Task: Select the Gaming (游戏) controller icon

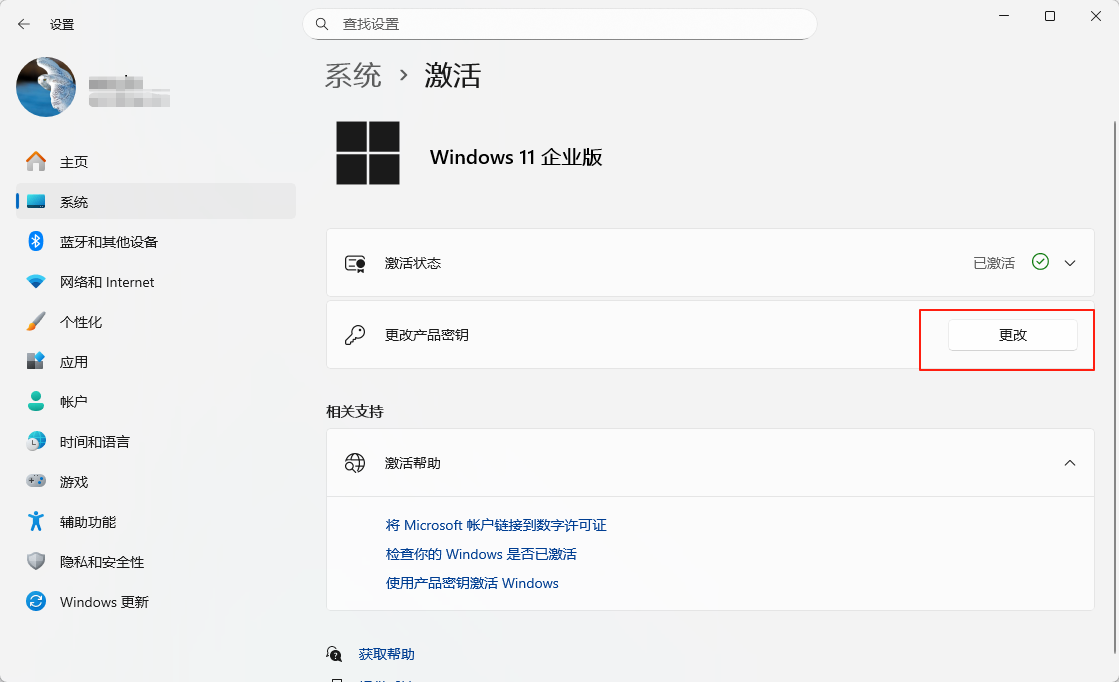Action: [x=36, y=482]
